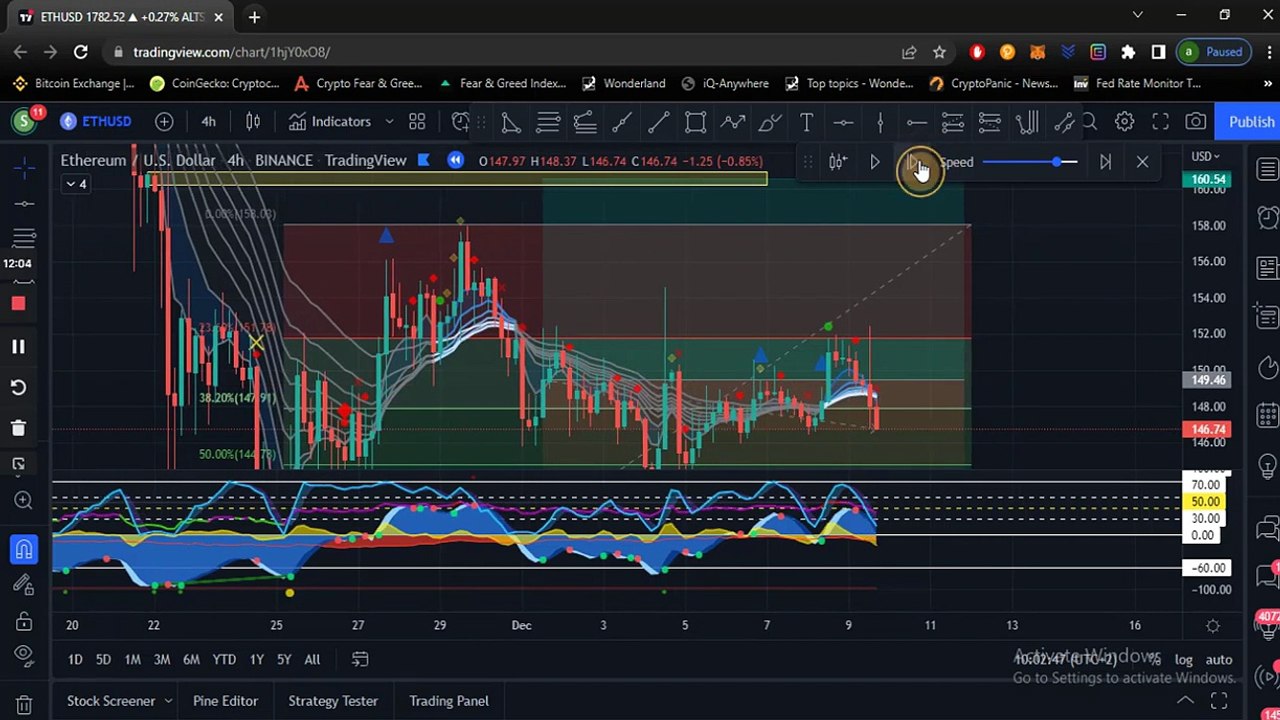Delete the recording with trash icon
Viewport: 1280px width, 720px height.
point(18,428)
